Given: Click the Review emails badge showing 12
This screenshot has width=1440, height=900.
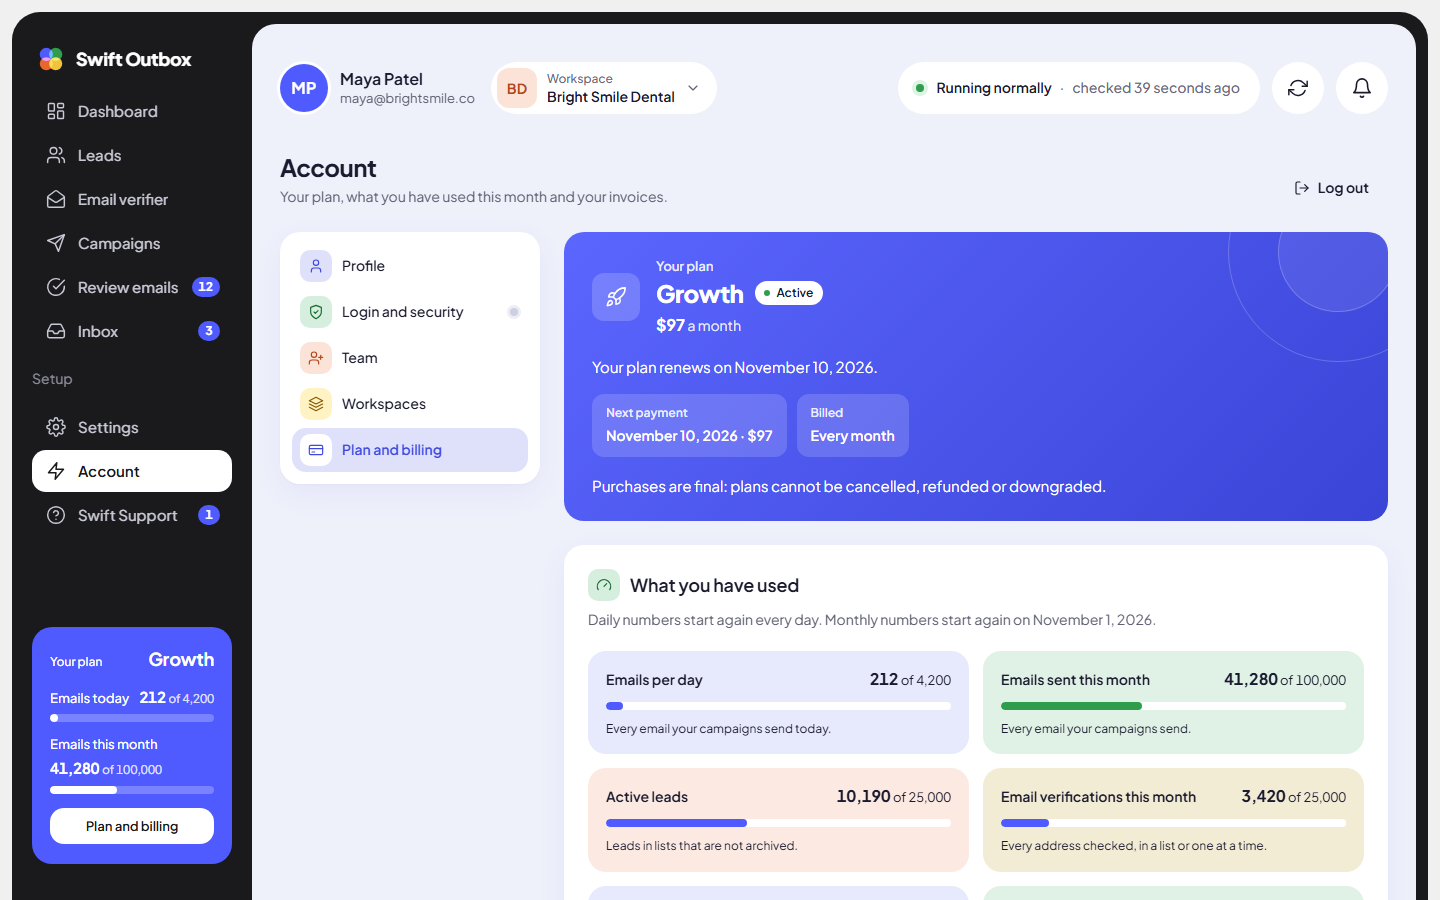Looking at the screenshot, I should (x=206, y=287).
